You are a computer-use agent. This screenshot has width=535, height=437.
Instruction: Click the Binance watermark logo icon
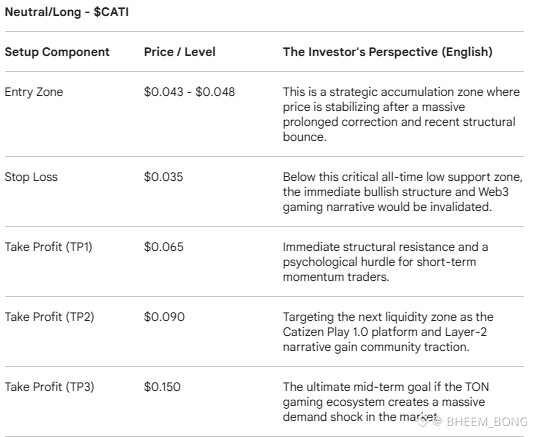tap(423, 422)
